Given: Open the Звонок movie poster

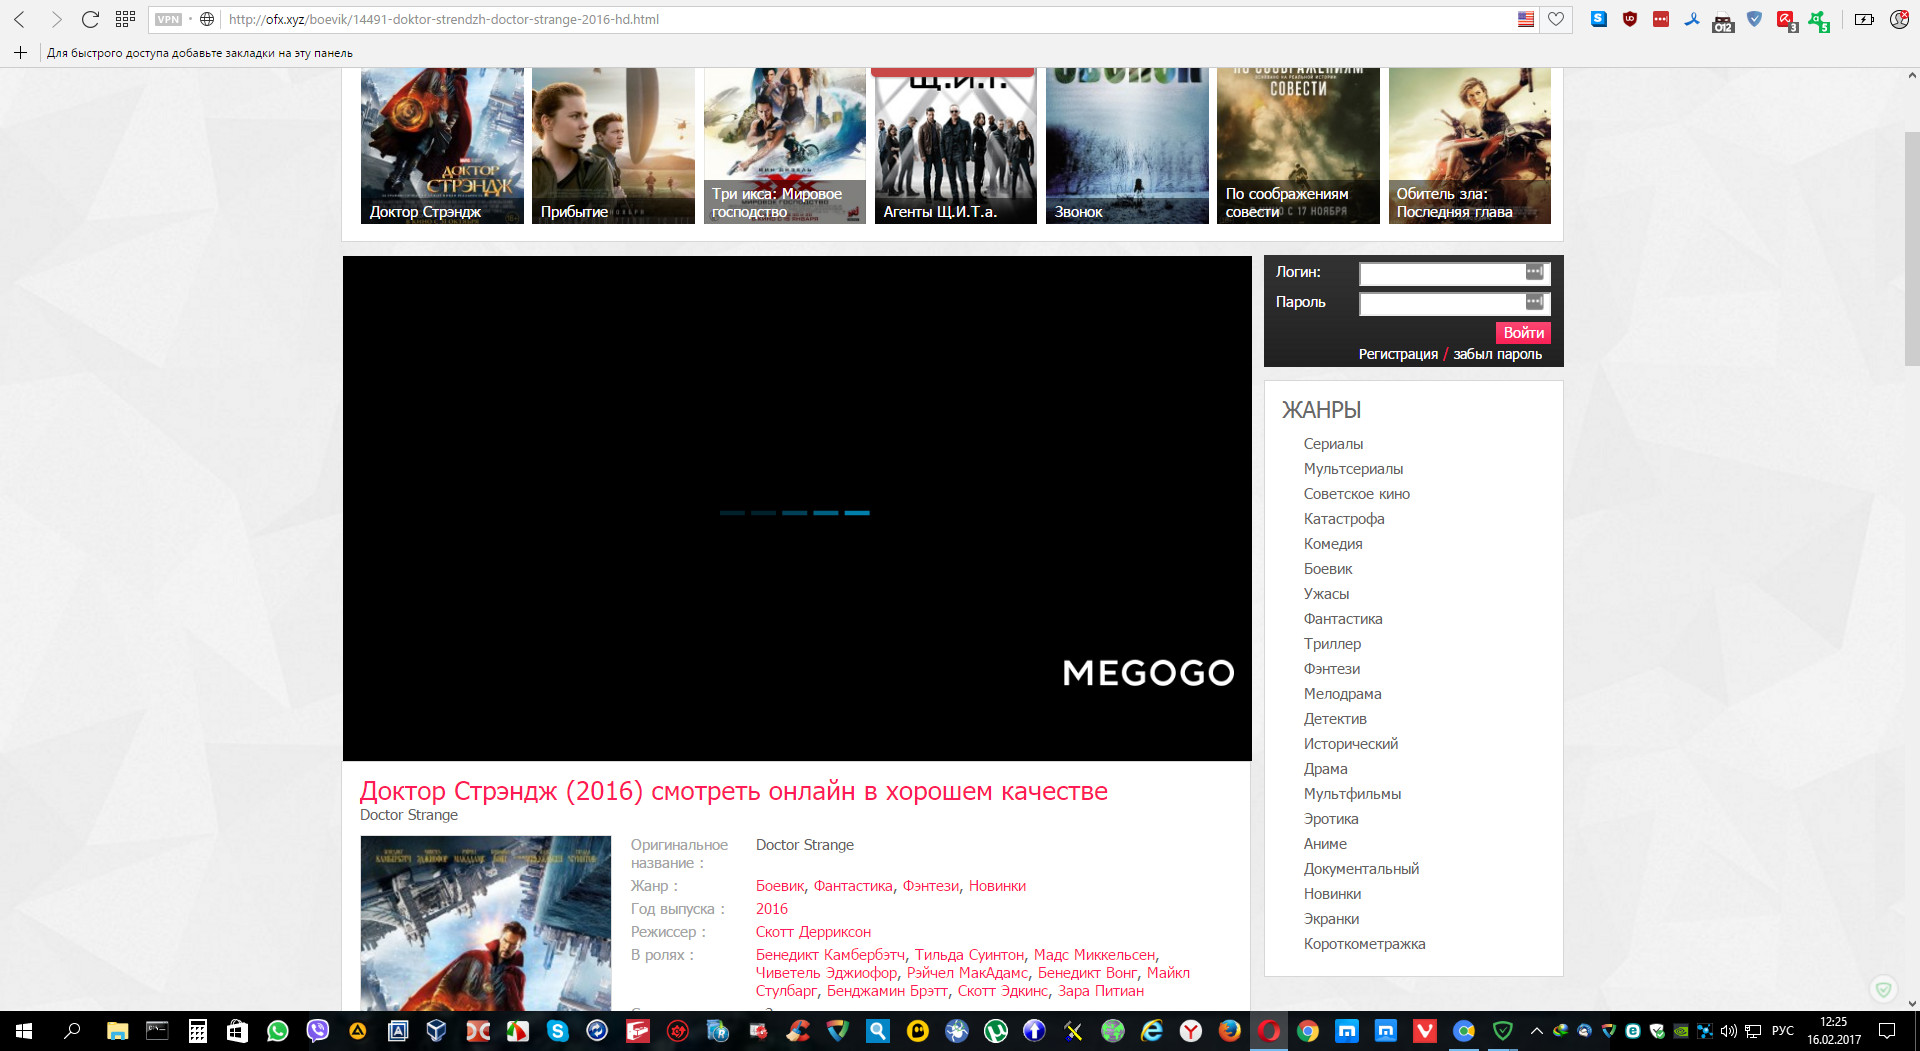Looking at the screenshot, I should pyautogui.click(x=1127, y=145).
